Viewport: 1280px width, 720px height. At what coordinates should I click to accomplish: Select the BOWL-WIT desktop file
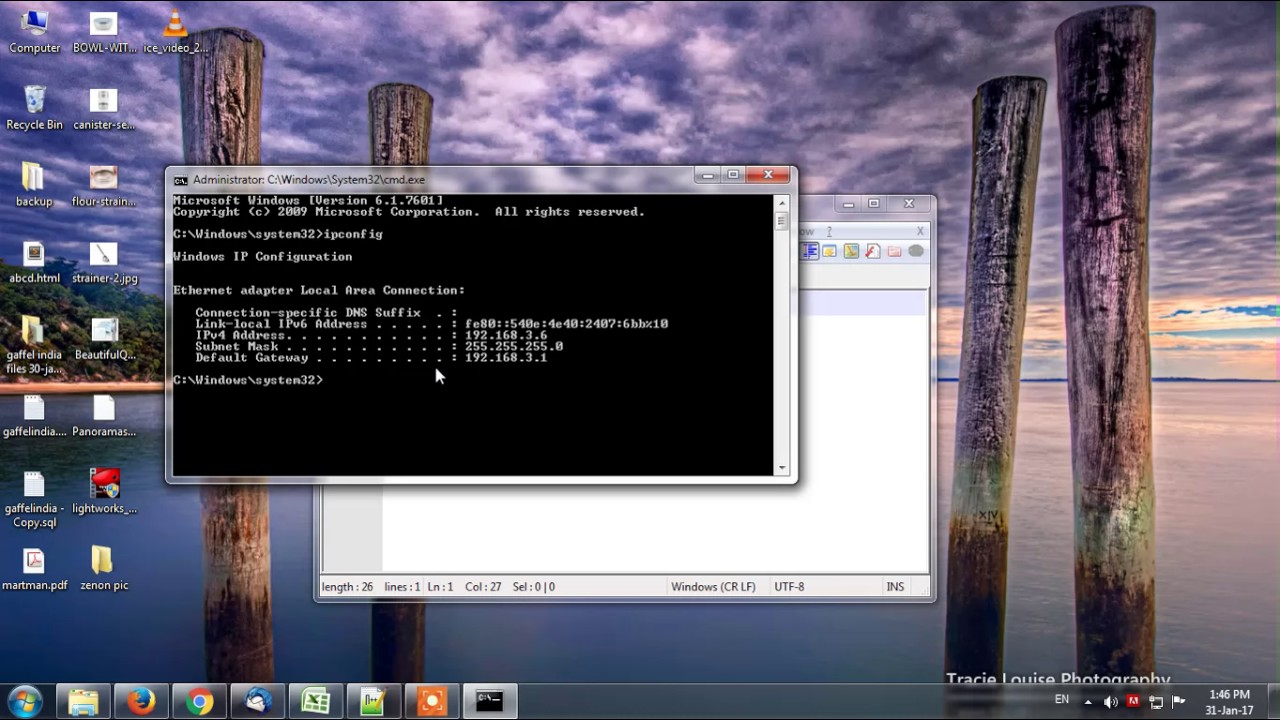tap(104, 32)
